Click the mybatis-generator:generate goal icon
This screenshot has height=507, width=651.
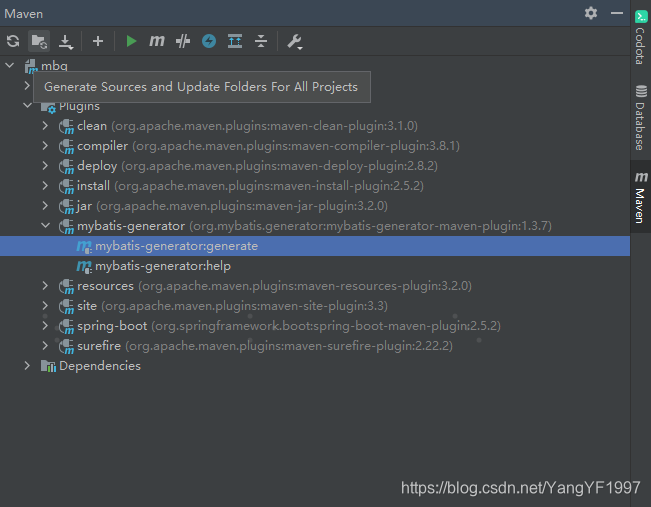tap(84, 247)
